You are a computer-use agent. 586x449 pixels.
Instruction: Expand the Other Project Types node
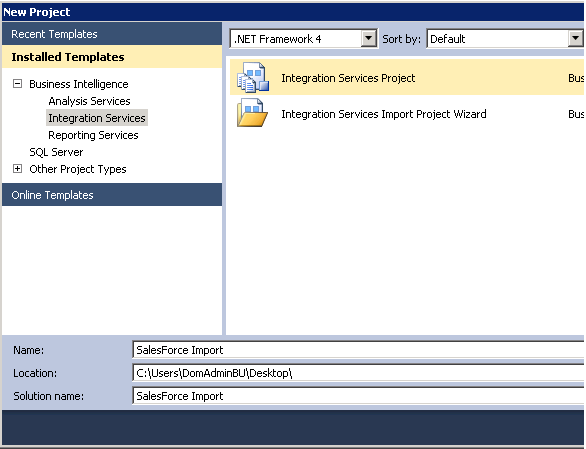17,169
